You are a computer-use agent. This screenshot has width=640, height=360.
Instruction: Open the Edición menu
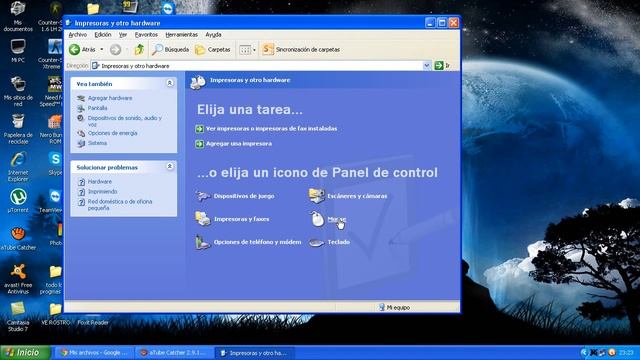(103, 35)
